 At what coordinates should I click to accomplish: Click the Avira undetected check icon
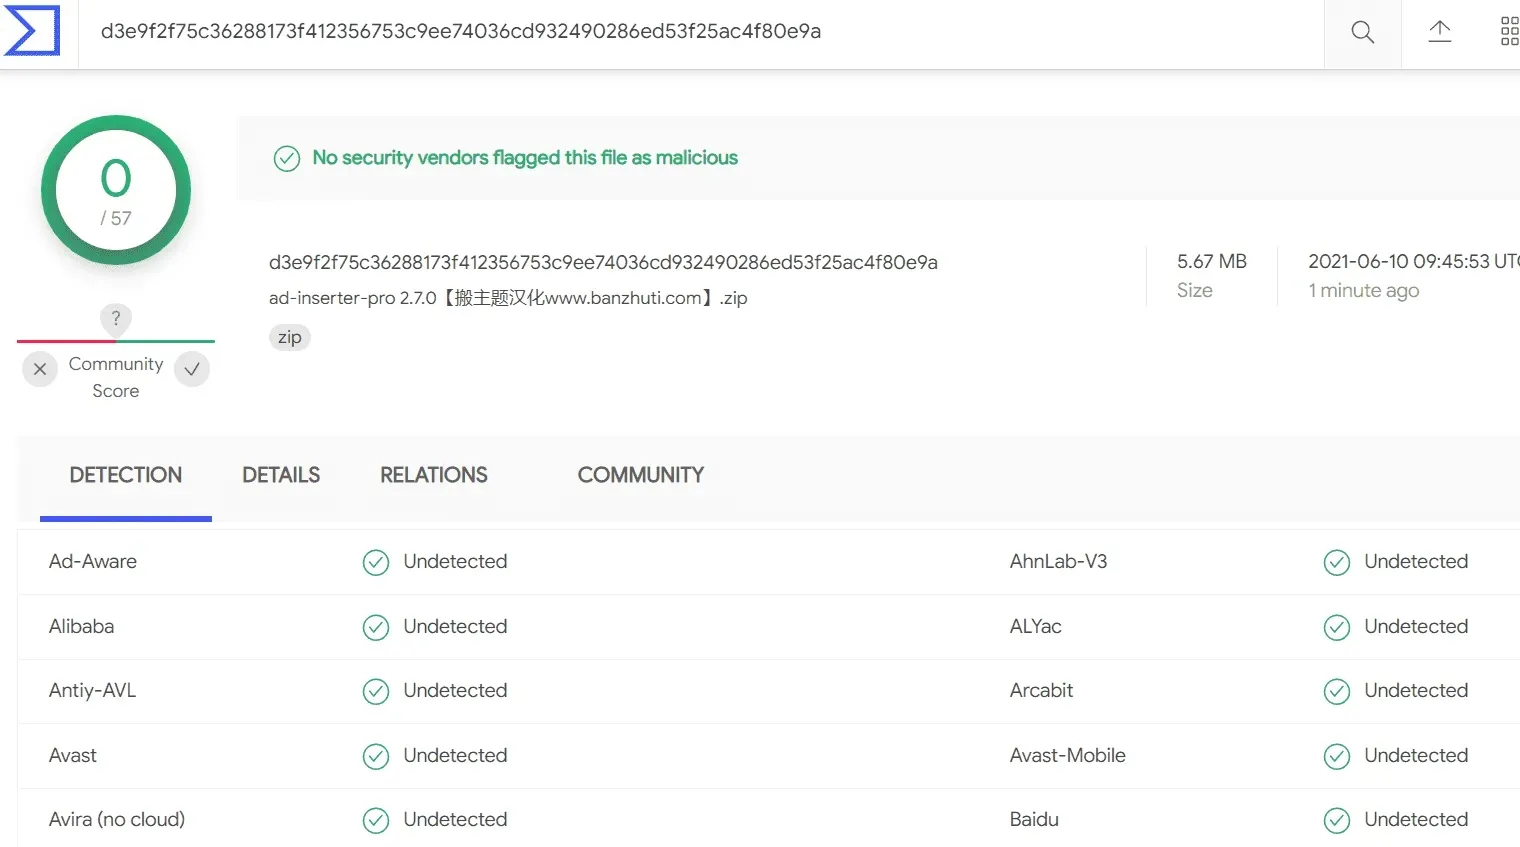pos(376,821)
